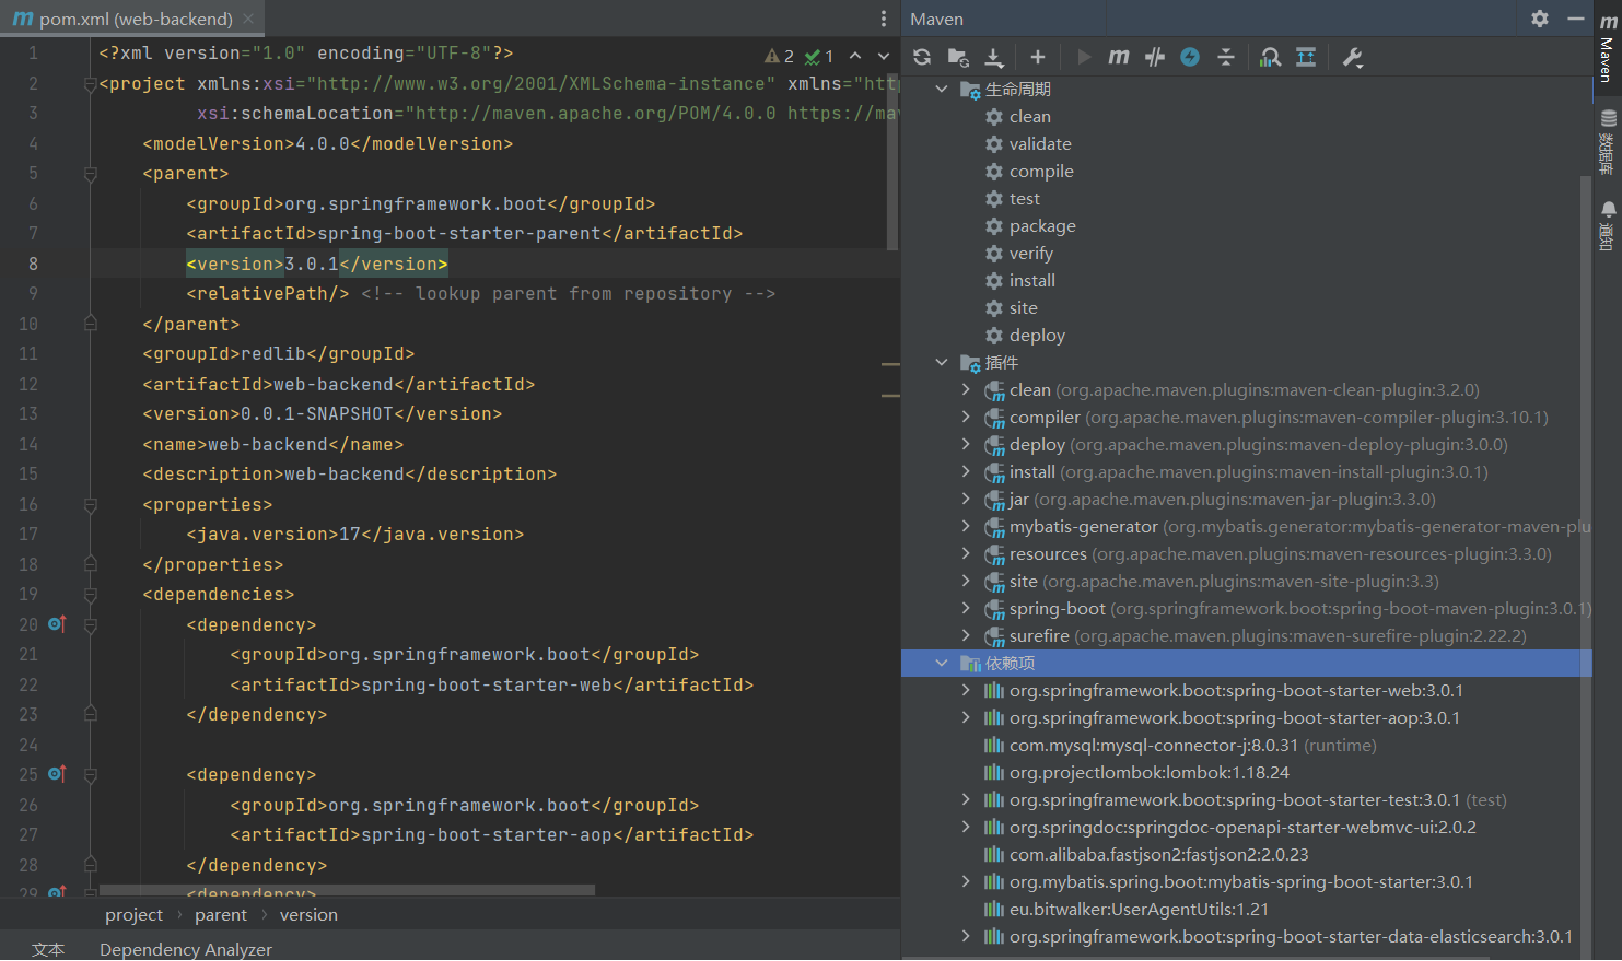1622x961 pixels.
Task: Select the verify lifecycle goal
Action: 1031,253
